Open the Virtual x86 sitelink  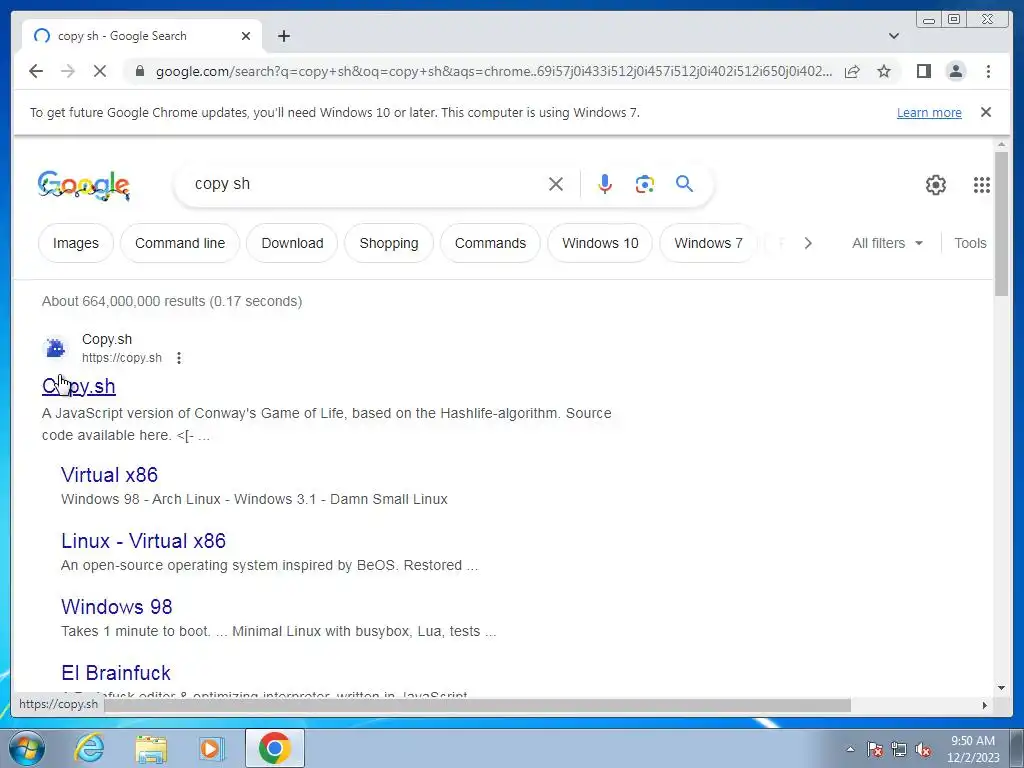109,475
